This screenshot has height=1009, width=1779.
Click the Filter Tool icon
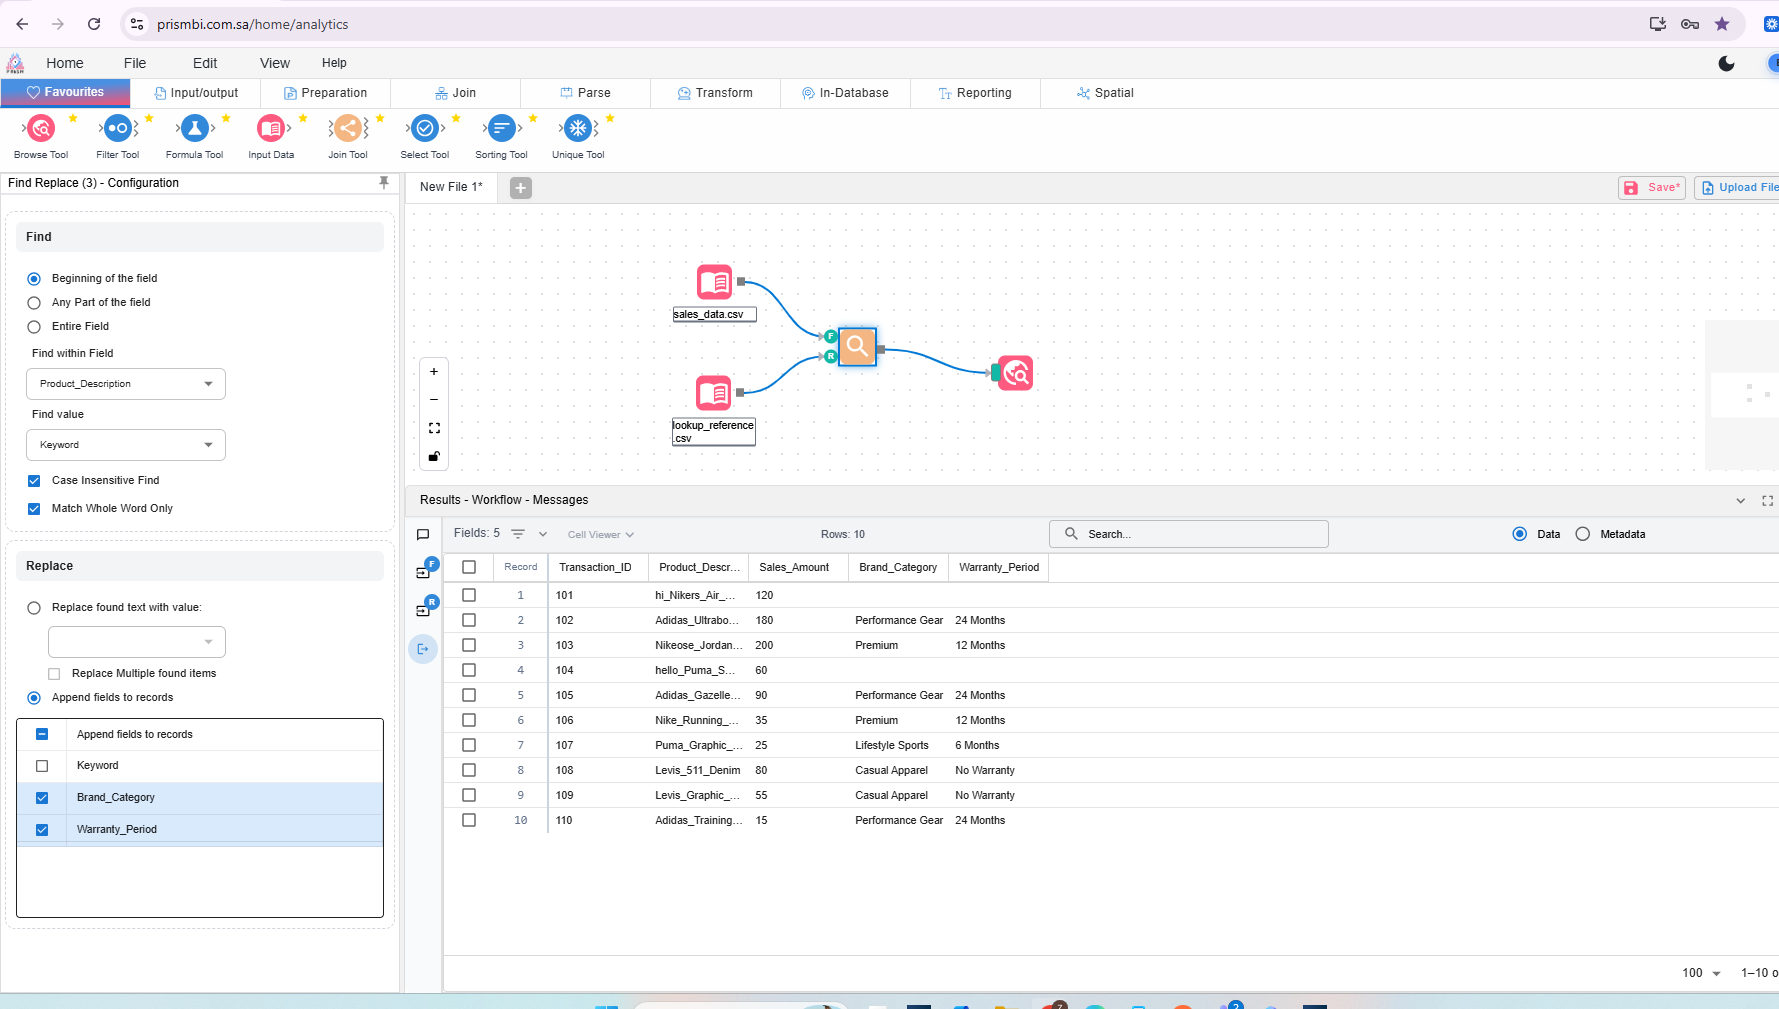pyautogui.click(x=118, y=129)
